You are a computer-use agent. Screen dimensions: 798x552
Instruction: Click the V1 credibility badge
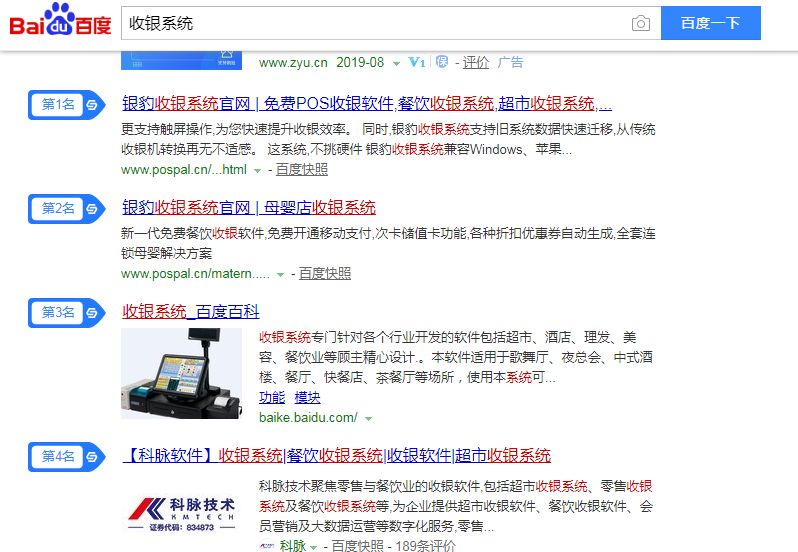[417, 62]
